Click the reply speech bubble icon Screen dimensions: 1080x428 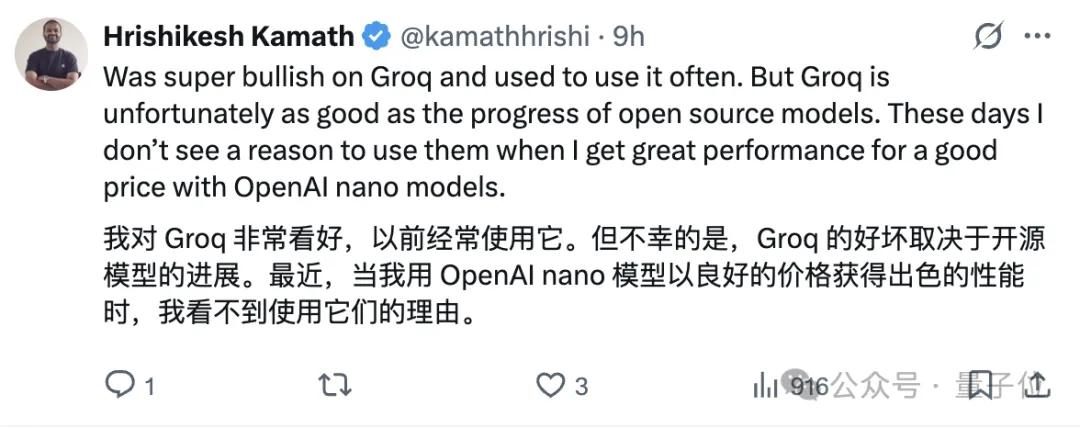[x=119, y=385]
